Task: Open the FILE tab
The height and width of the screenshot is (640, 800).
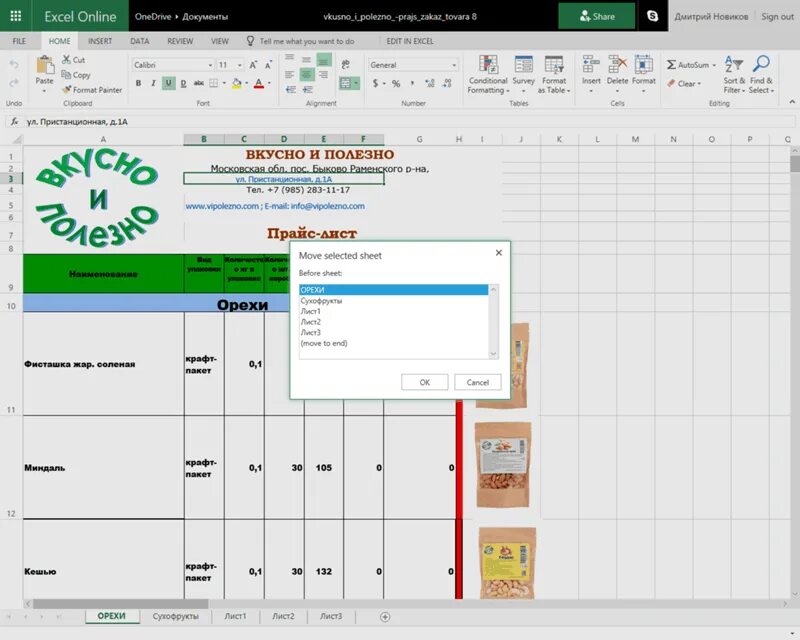Action: [x=19, y=41]
